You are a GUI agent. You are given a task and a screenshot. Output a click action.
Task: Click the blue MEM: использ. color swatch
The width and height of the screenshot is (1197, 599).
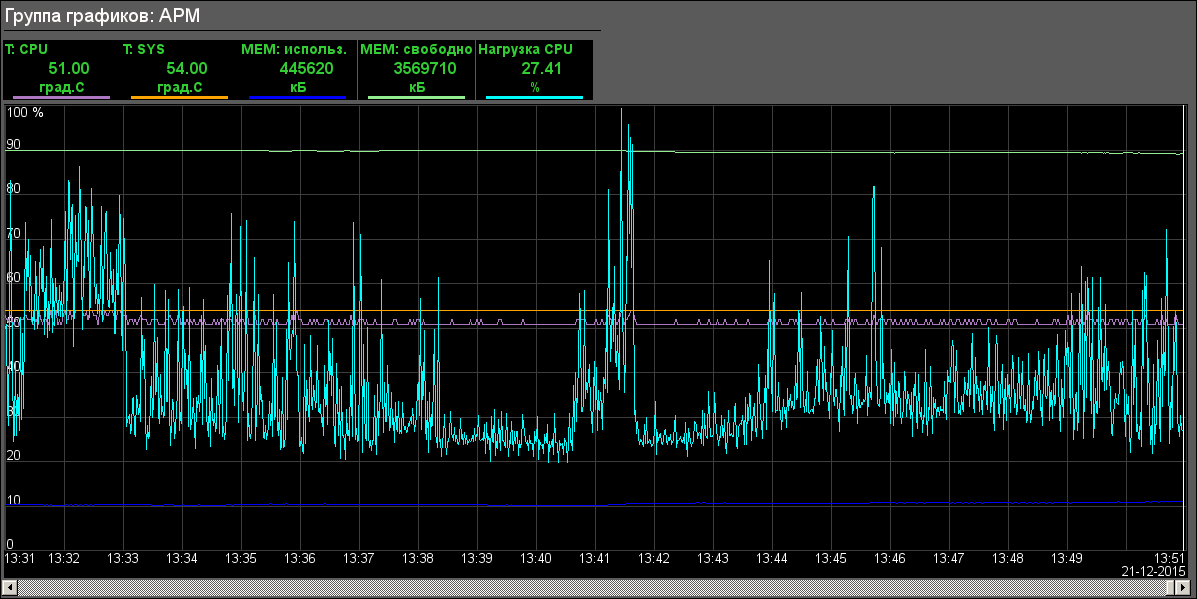[x=297, y=98]
